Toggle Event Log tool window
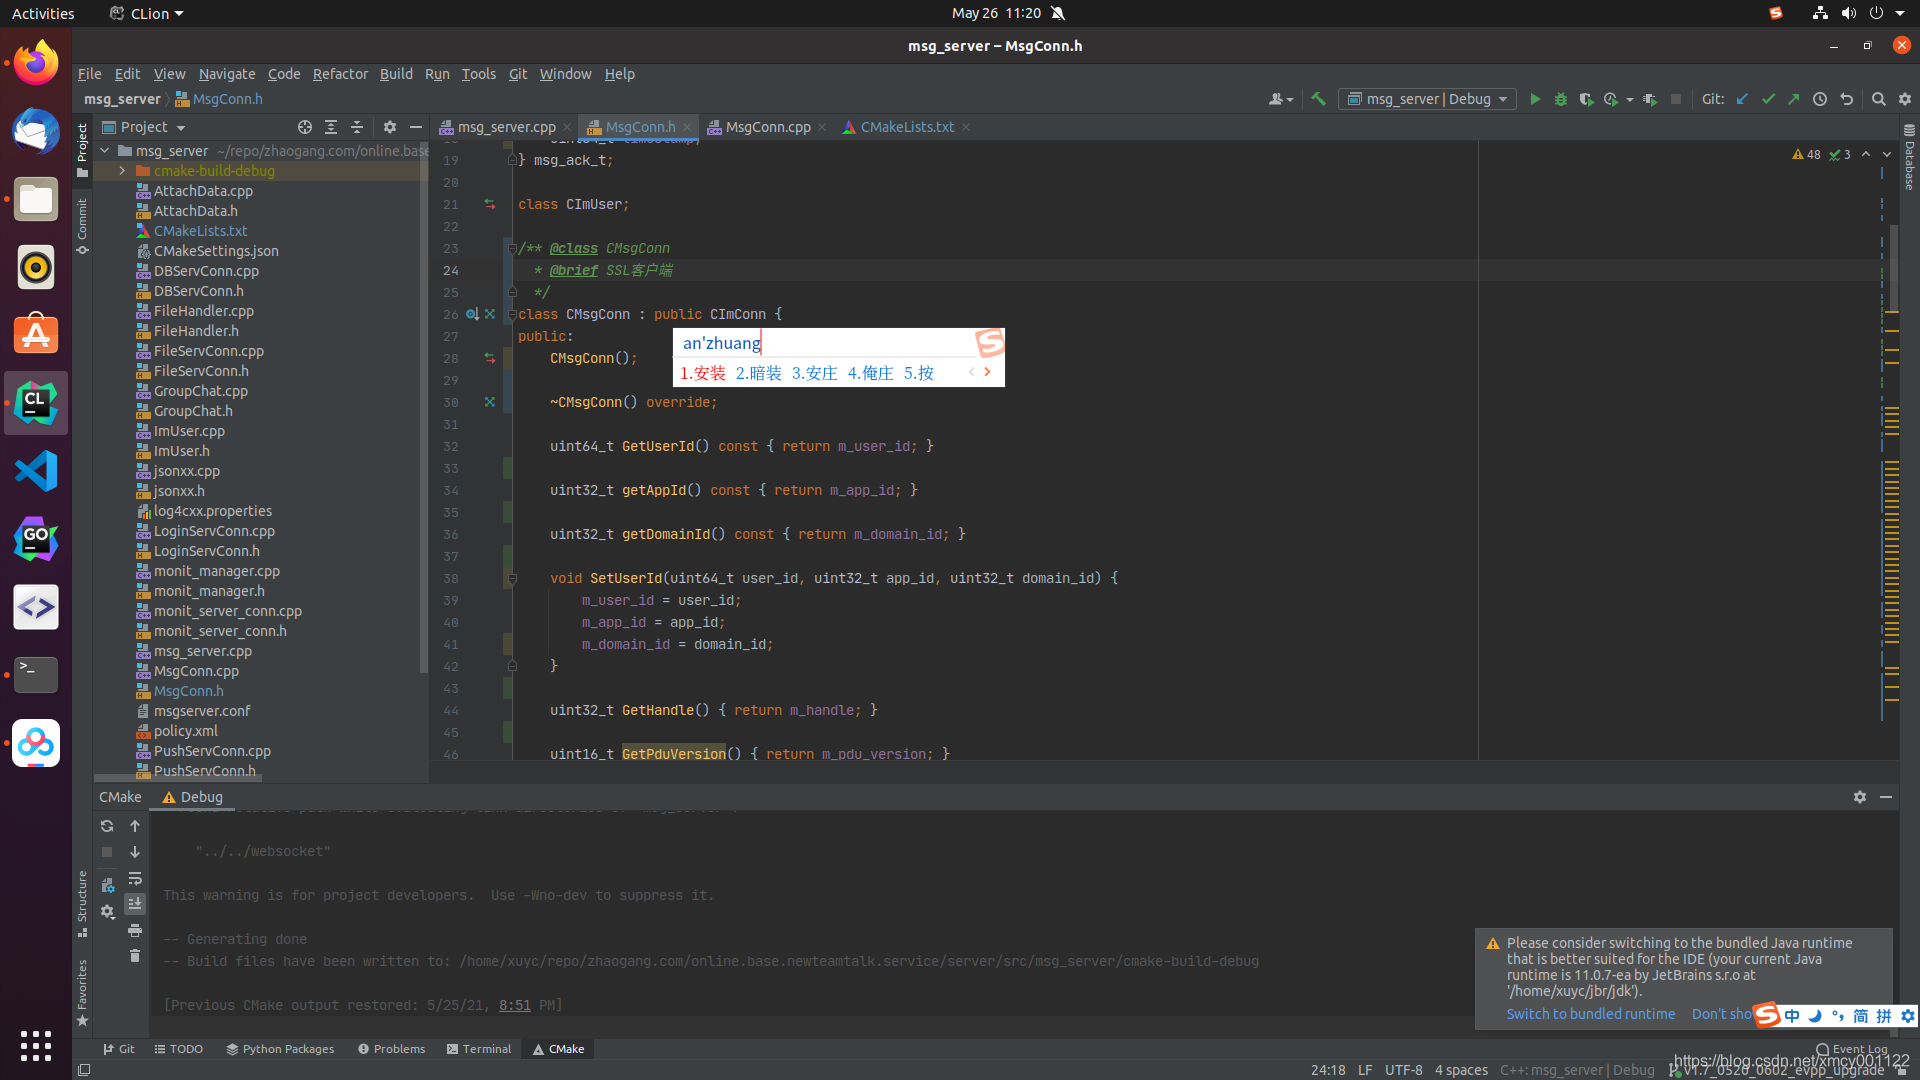 tap(1851, 1049)
